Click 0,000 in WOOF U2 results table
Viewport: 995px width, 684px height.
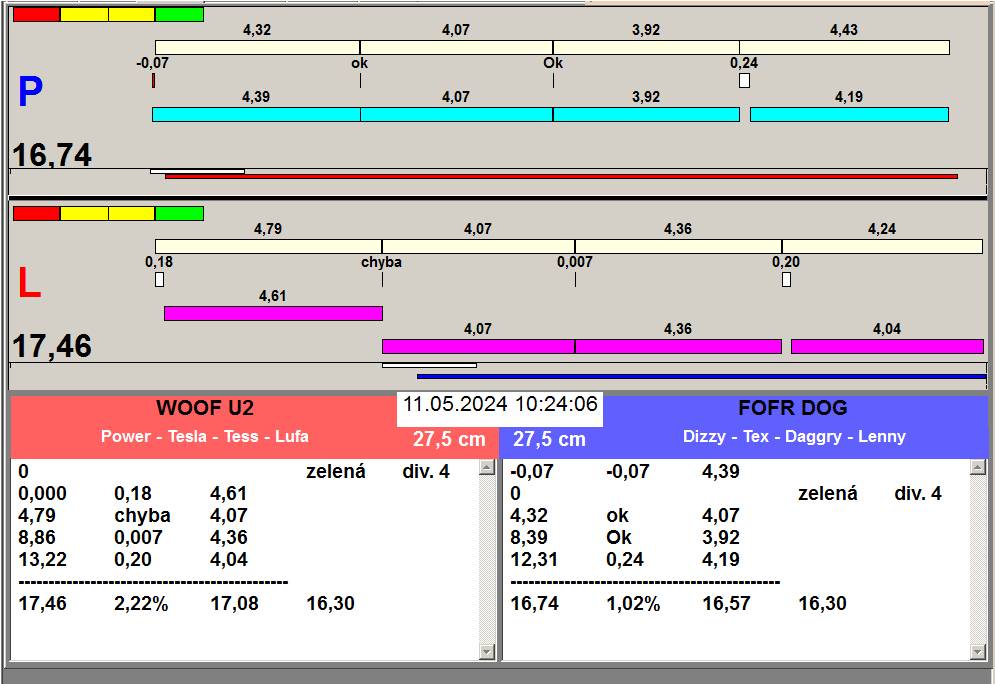click(x=43, y=493)
